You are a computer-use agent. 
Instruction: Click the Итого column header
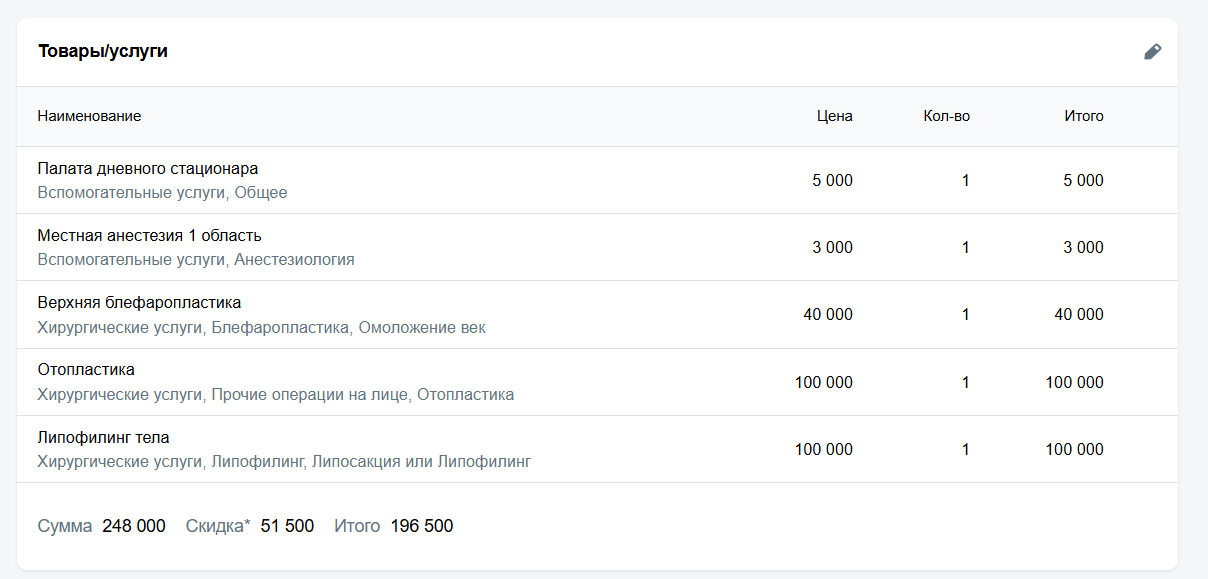(x=1083, y=116)
